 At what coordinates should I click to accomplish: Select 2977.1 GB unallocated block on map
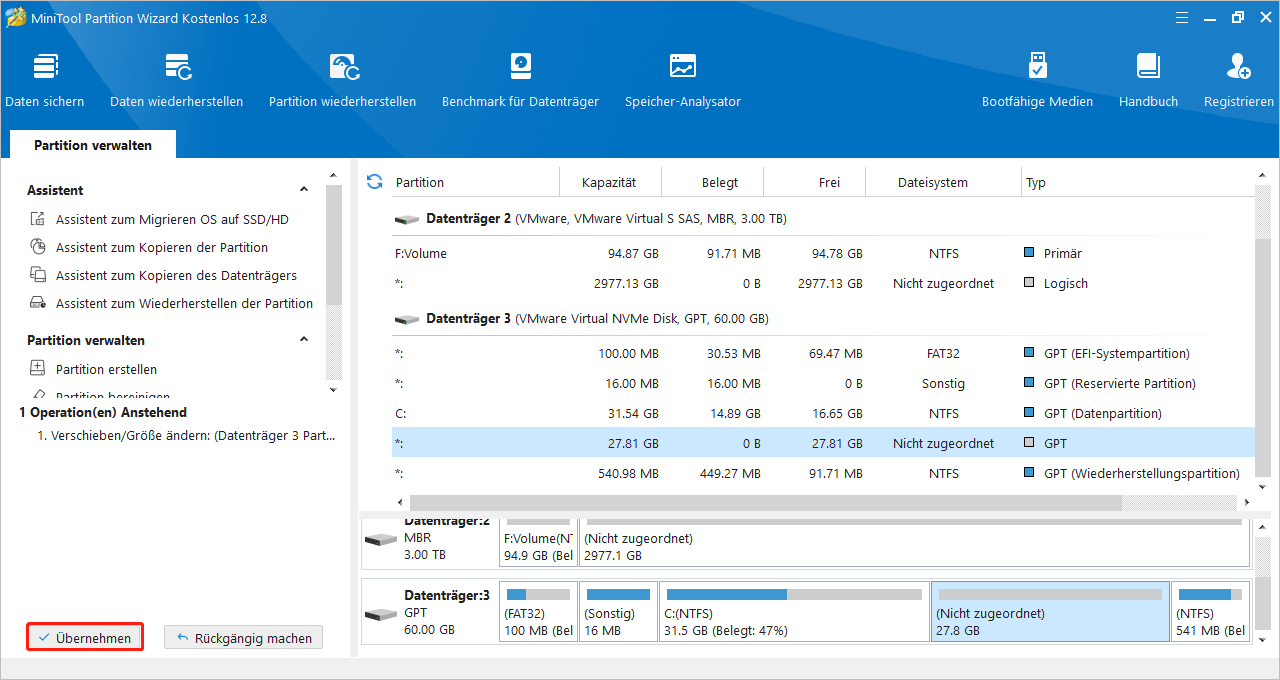tap(914, 544)
